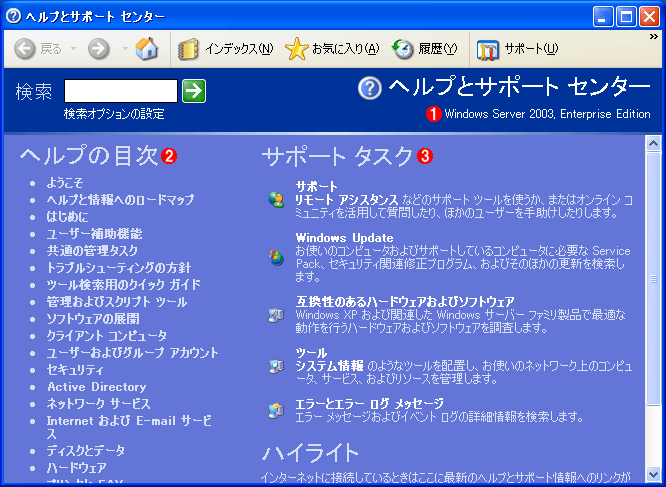The width and height of the screenshot is (666, 487).
Task: Open 共通の管理タスク topic
Action: [x=92, y=251]
